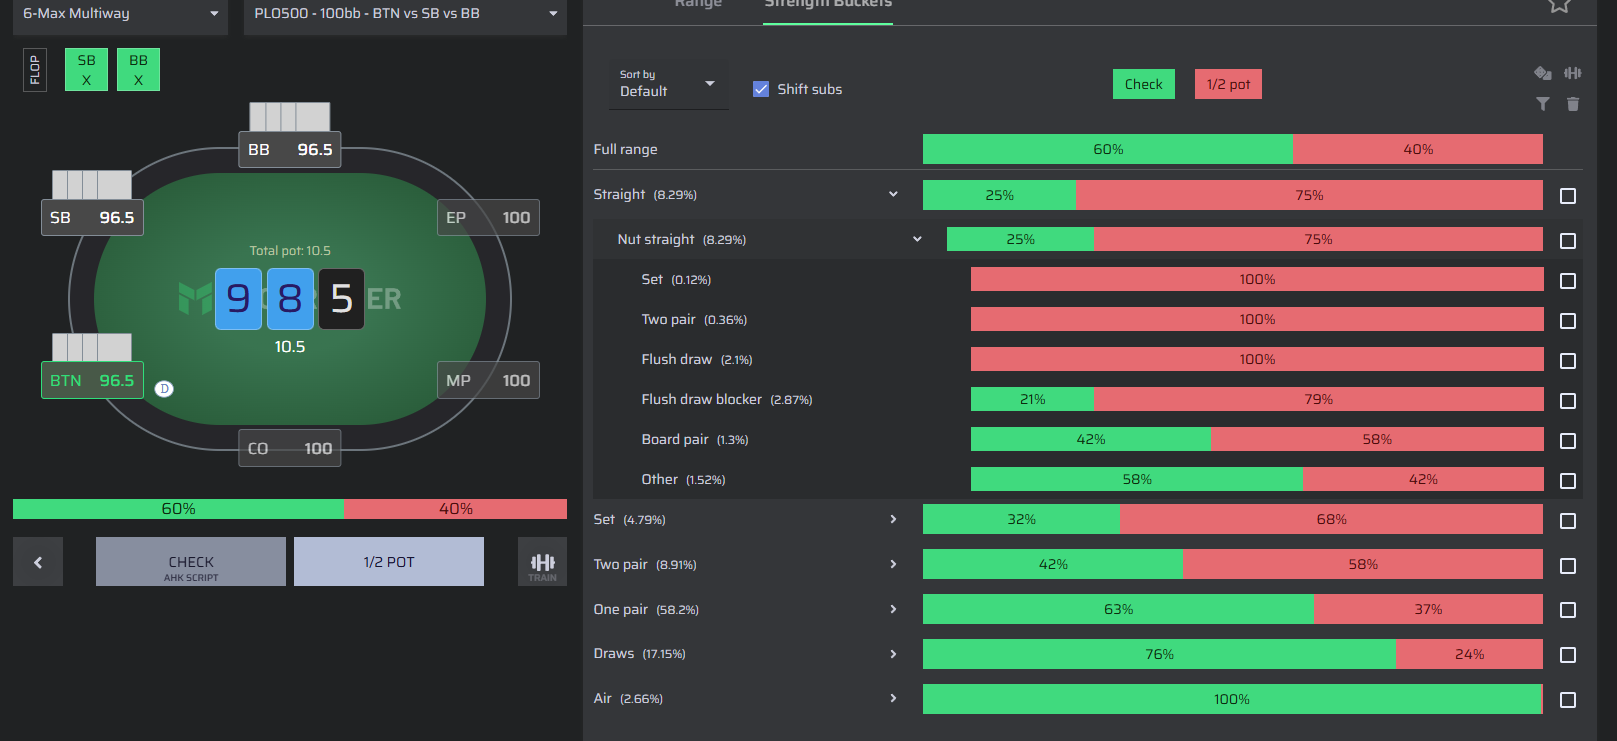Screen dimensions: 1617x741
Task: Click the star favorite icon
Action: [x=1559, y=5]
